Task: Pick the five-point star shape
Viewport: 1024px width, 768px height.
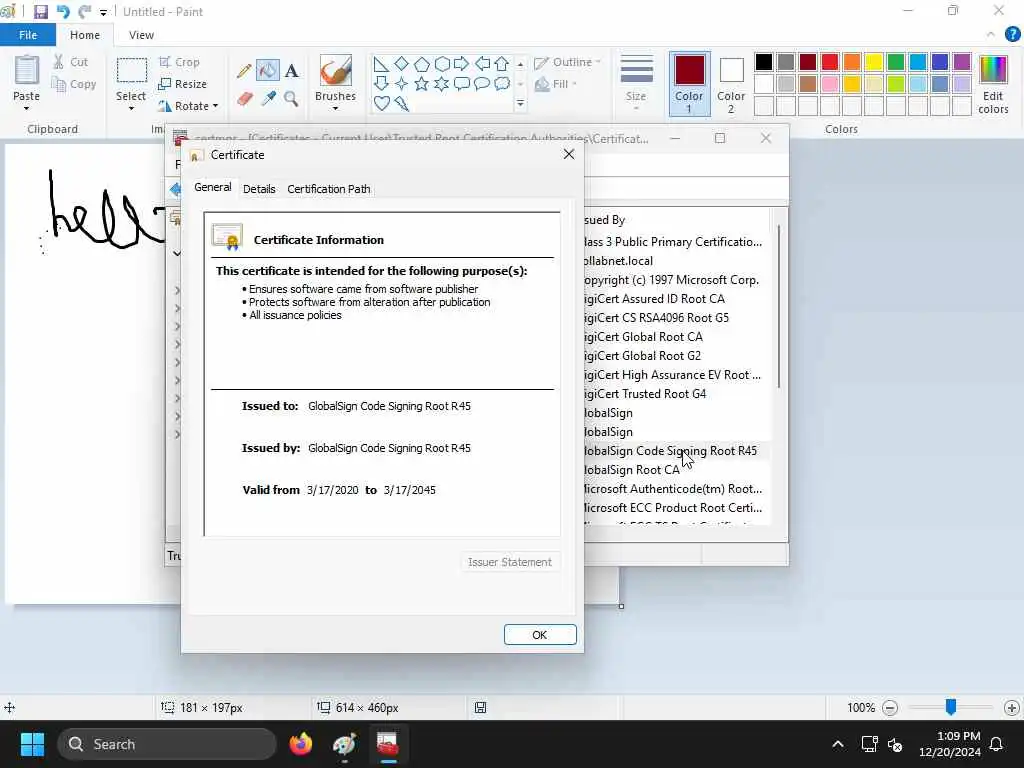Action: pos(422,84)
